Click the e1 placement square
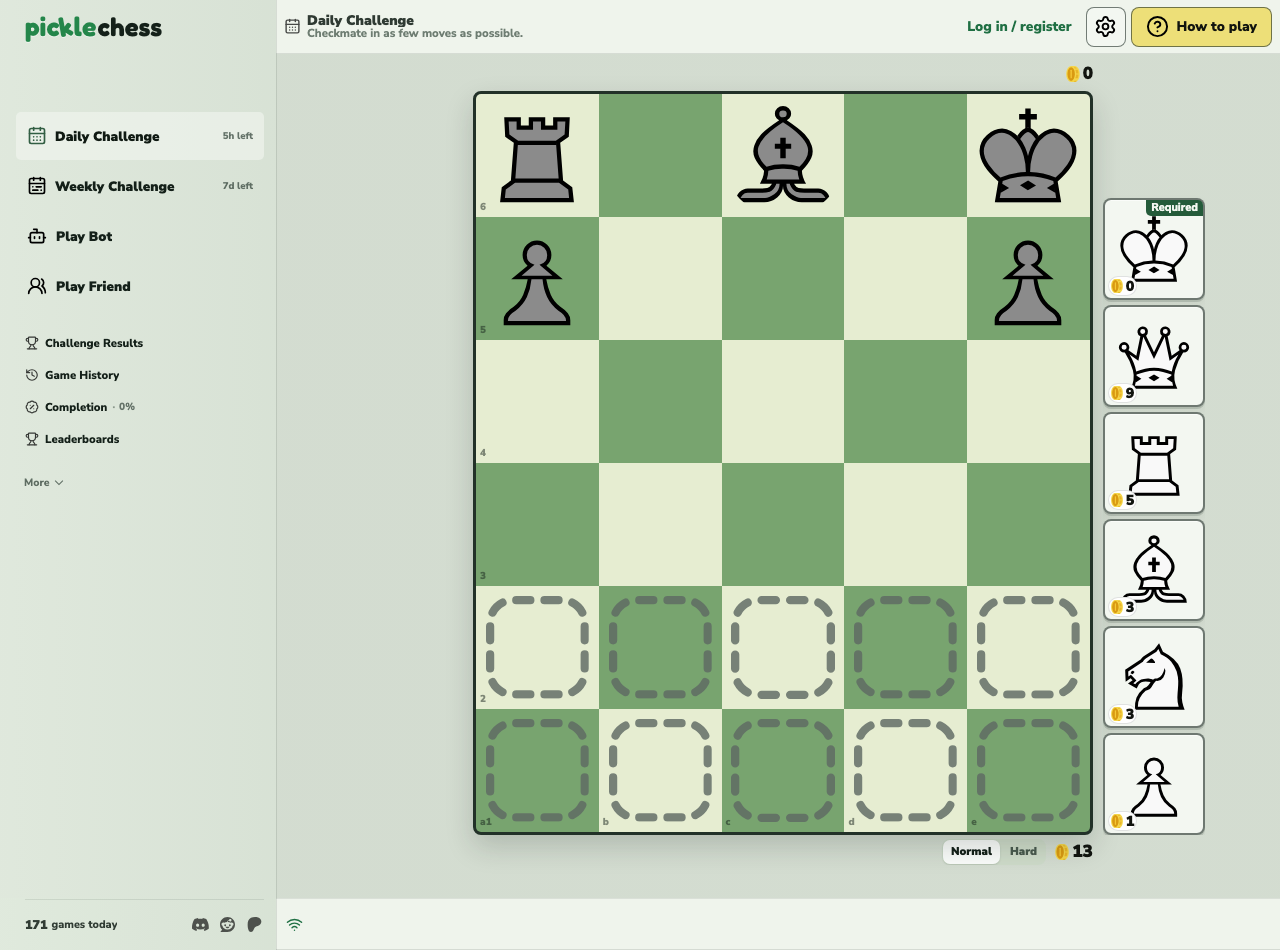Viewport: 1280px width, 950px height. (x=1028, y=770)
